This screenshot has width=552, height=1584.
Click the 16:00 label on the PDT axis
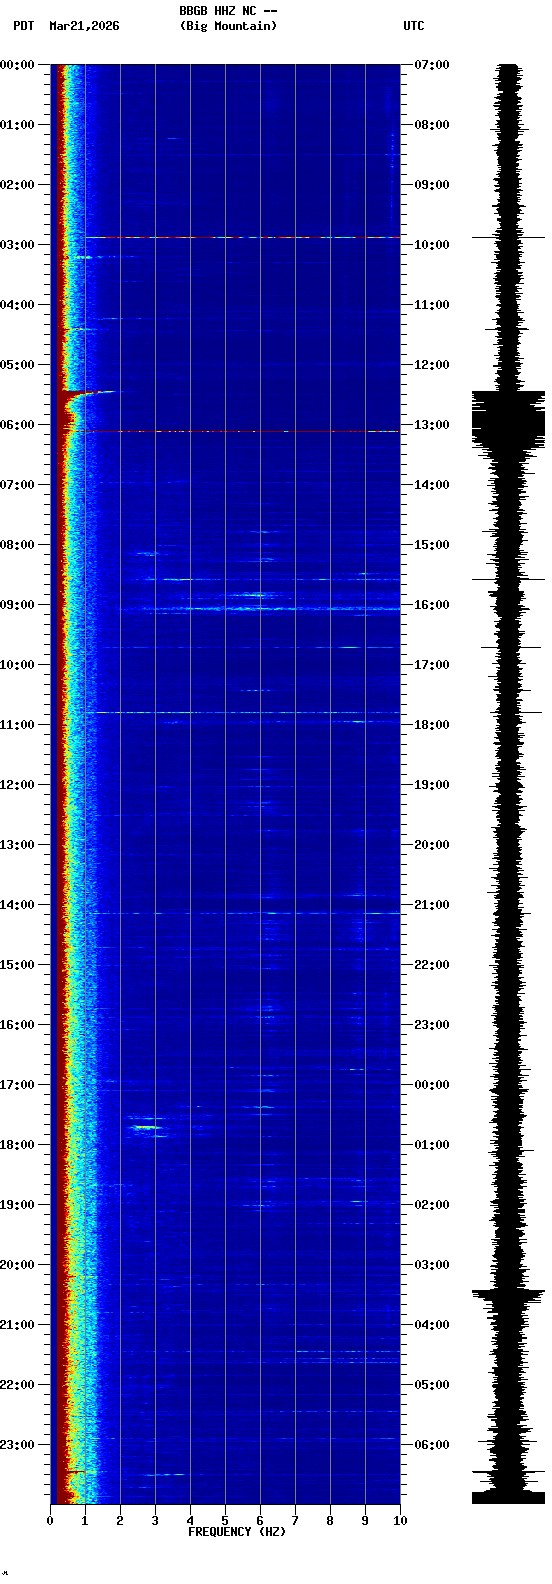tap(17, 1025)
